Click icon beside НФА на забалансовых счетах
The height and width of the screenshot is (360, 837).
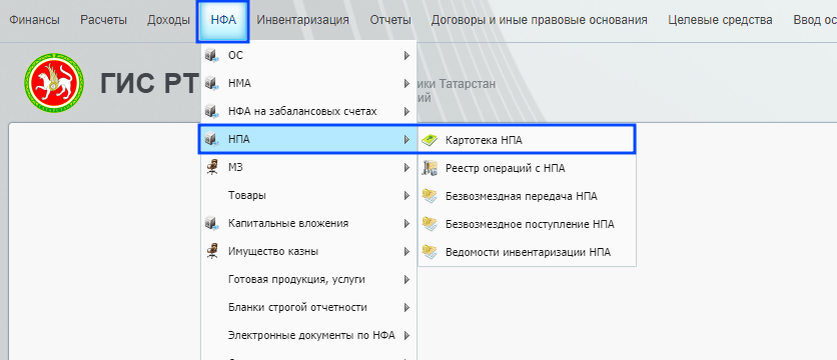pos(212,112)
